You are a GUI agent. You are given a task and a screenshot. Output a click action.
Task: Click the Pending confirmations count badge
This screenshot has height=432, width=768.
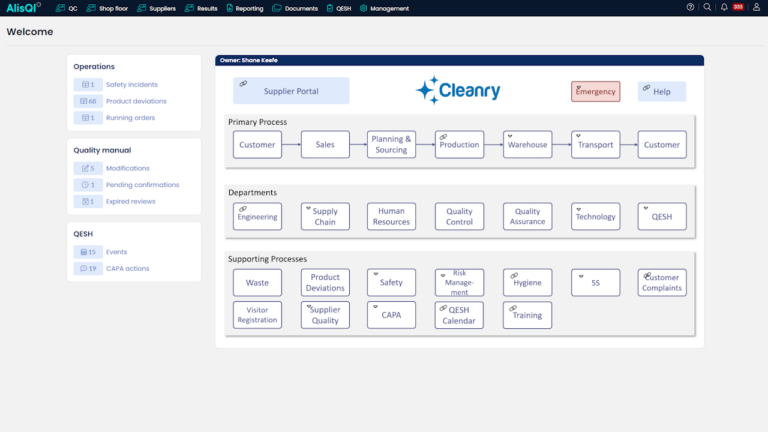[x=88, y=185]
